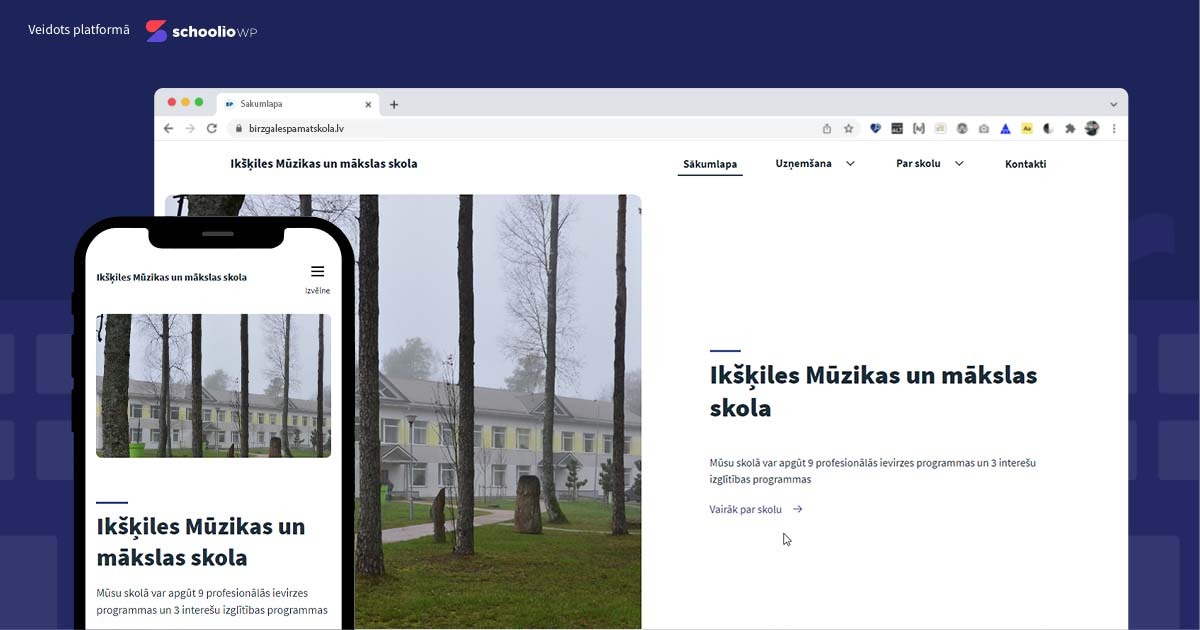Click the share icon in the address bar

tap(827, 129)
